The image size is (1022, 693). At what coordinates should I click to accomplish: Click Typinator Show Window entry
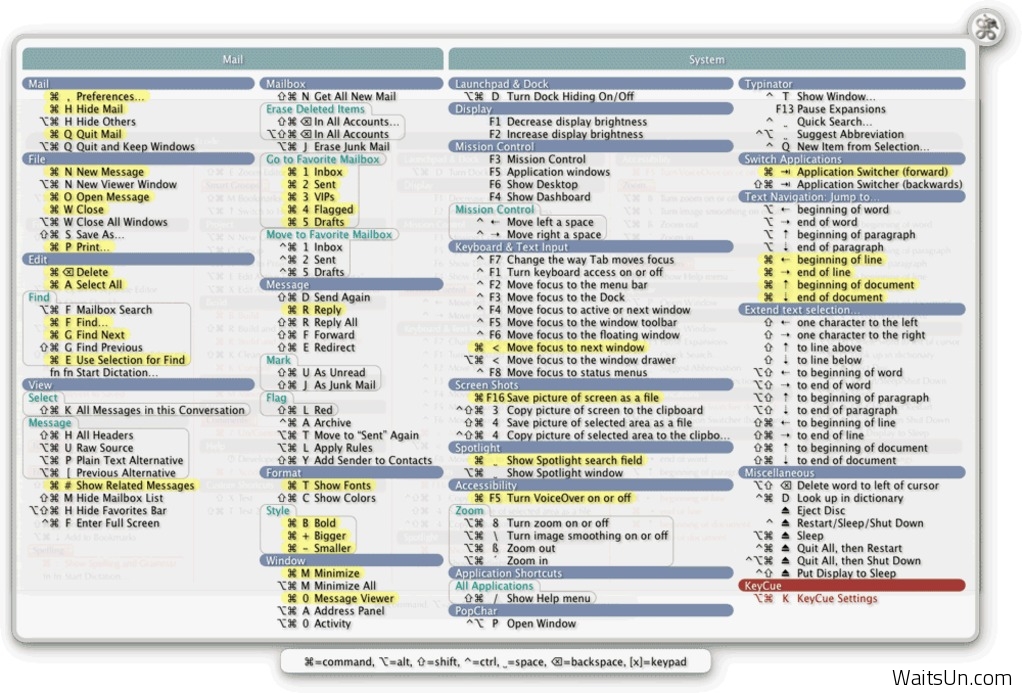click(835, 97)
